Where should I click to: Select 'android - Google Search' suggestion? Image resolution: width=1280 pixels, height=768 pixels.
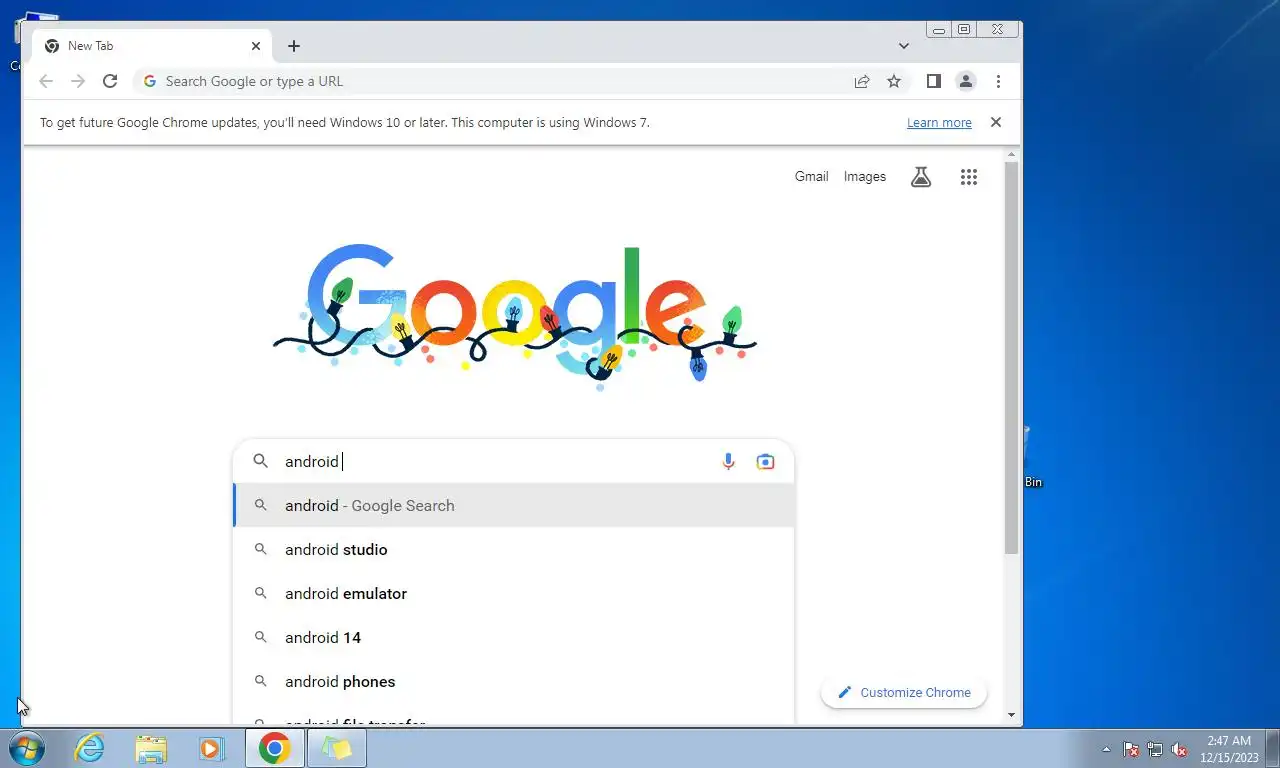coord(514,505)
